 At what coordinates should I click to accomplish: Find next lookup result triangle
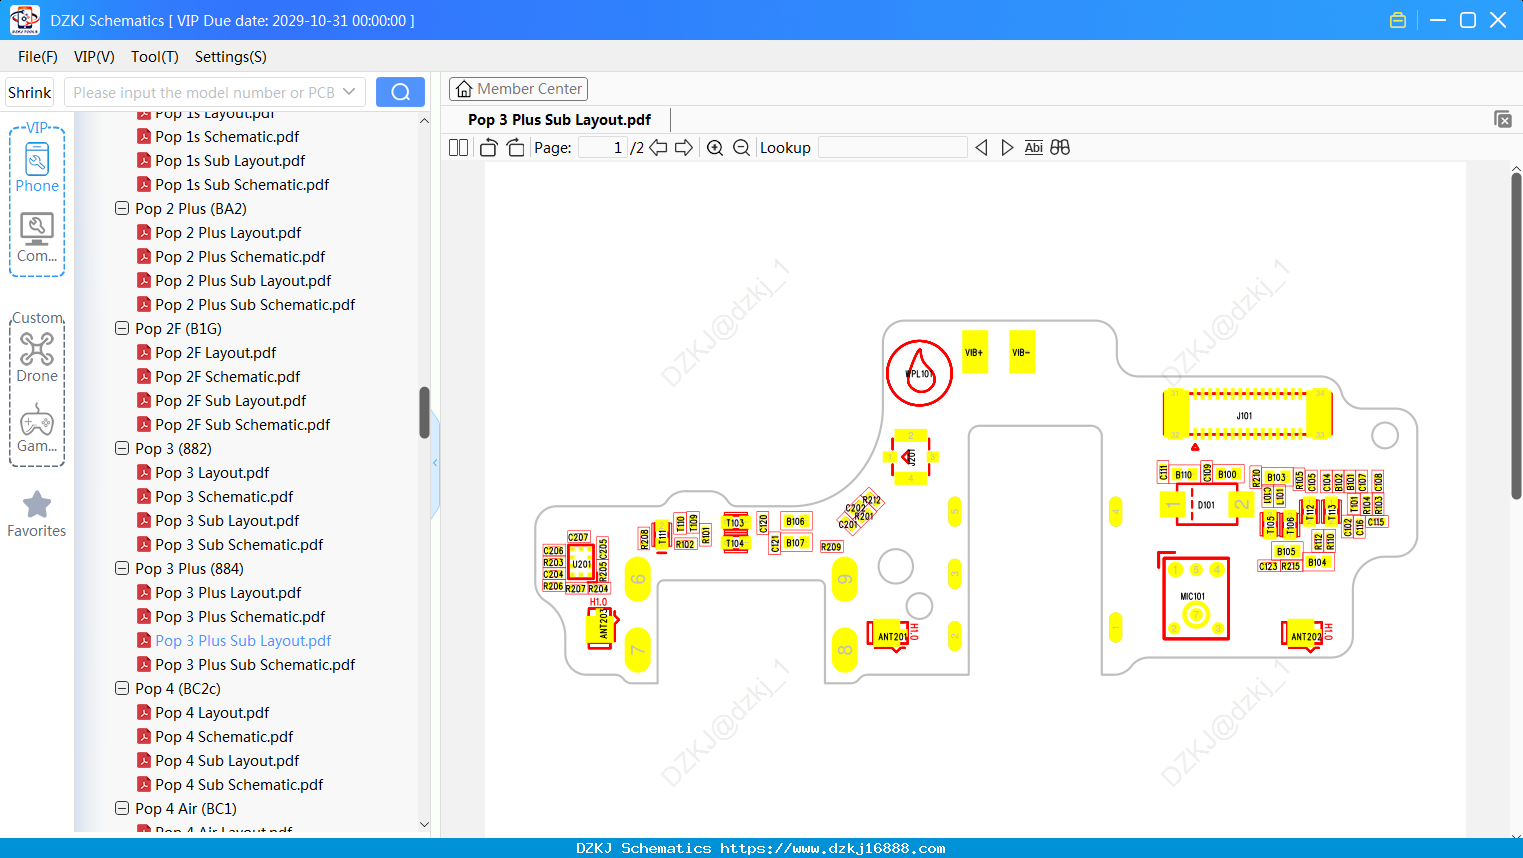coord(1007,148)
